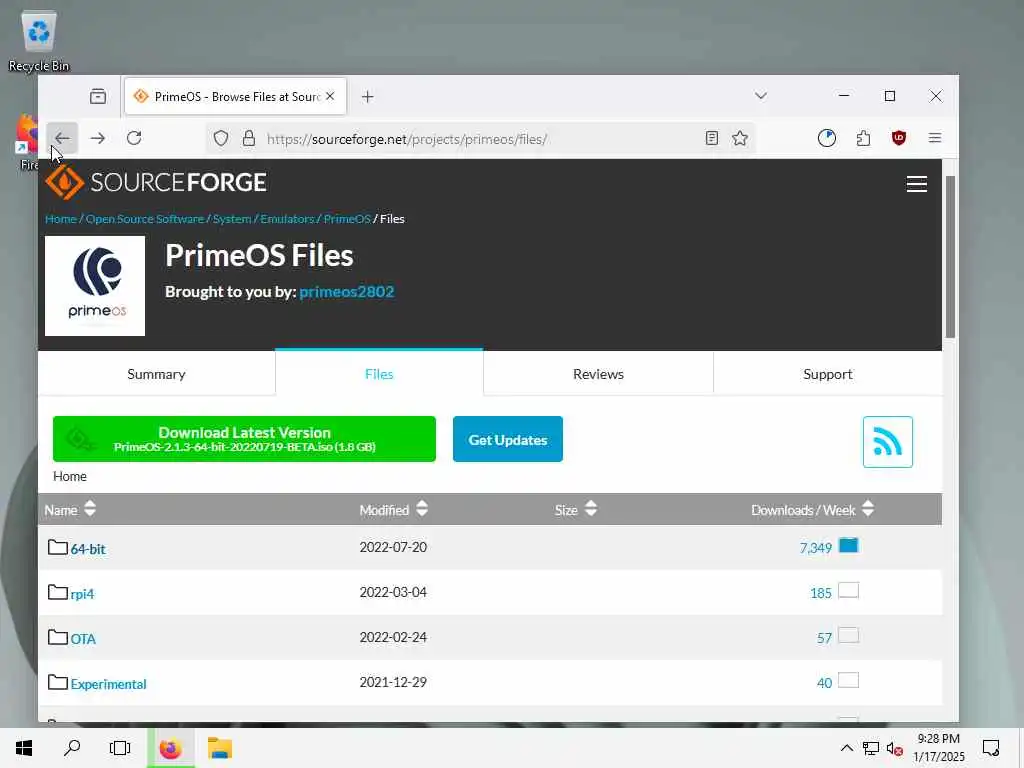Image resolution: width=1024 pixels, height=768 pixels.
Task: Click the SourceForge logo
Action: pyautogui.click(x=155, y=182)
